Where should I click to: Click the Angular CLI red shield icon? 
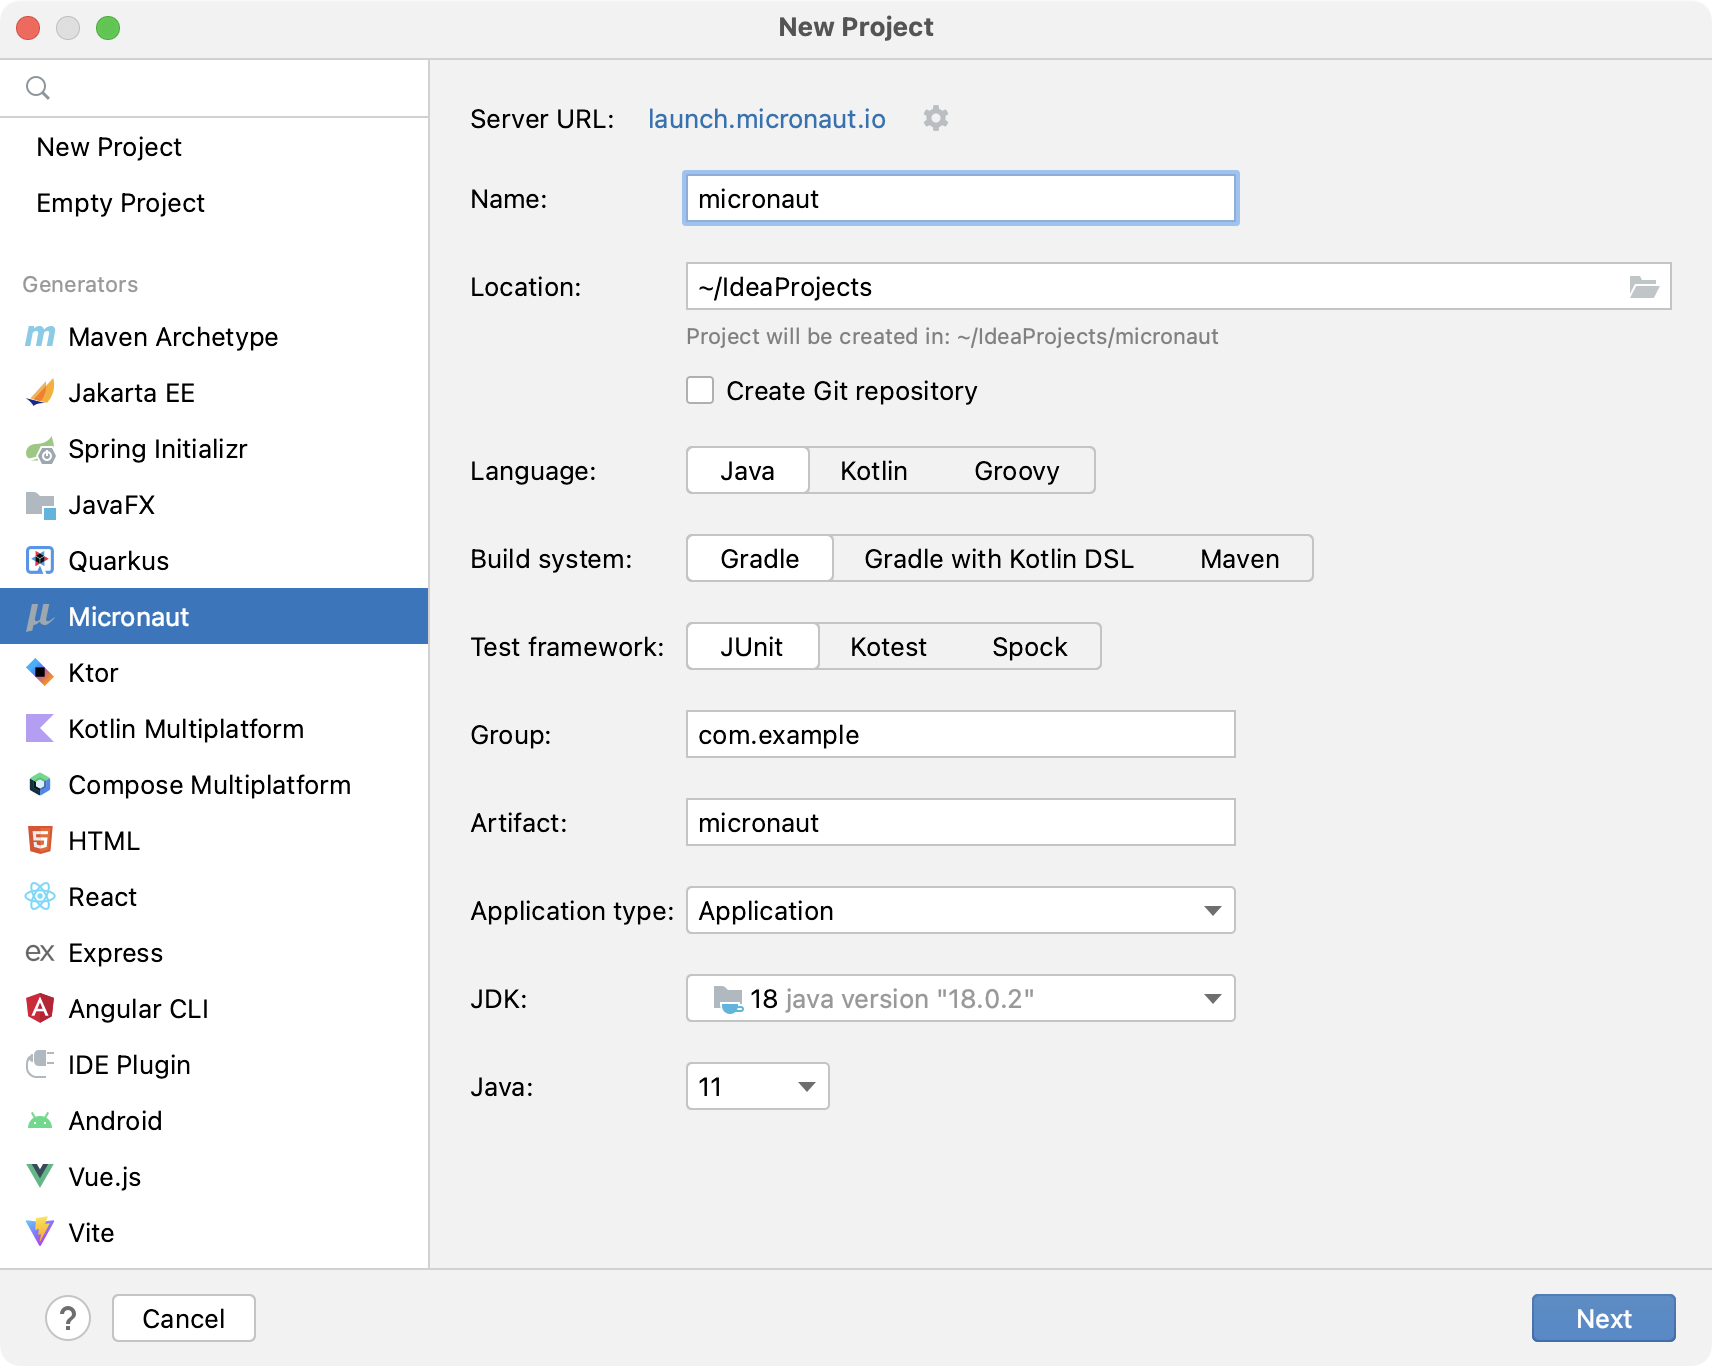coord(40,1008)
